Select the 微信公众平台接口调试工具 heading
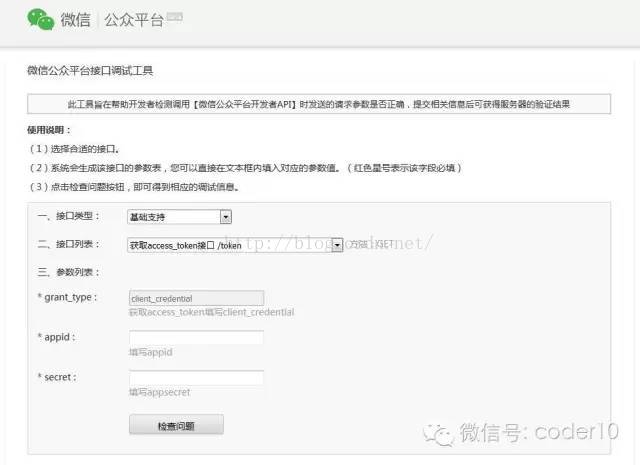The width and height of the screenshot is (640, 465). click(x=90, y=71)
